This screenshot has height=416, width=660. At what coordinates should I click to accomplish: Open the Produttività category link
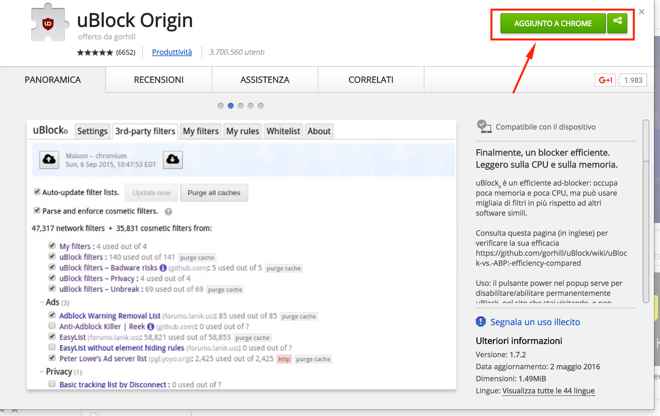[172, 52]
